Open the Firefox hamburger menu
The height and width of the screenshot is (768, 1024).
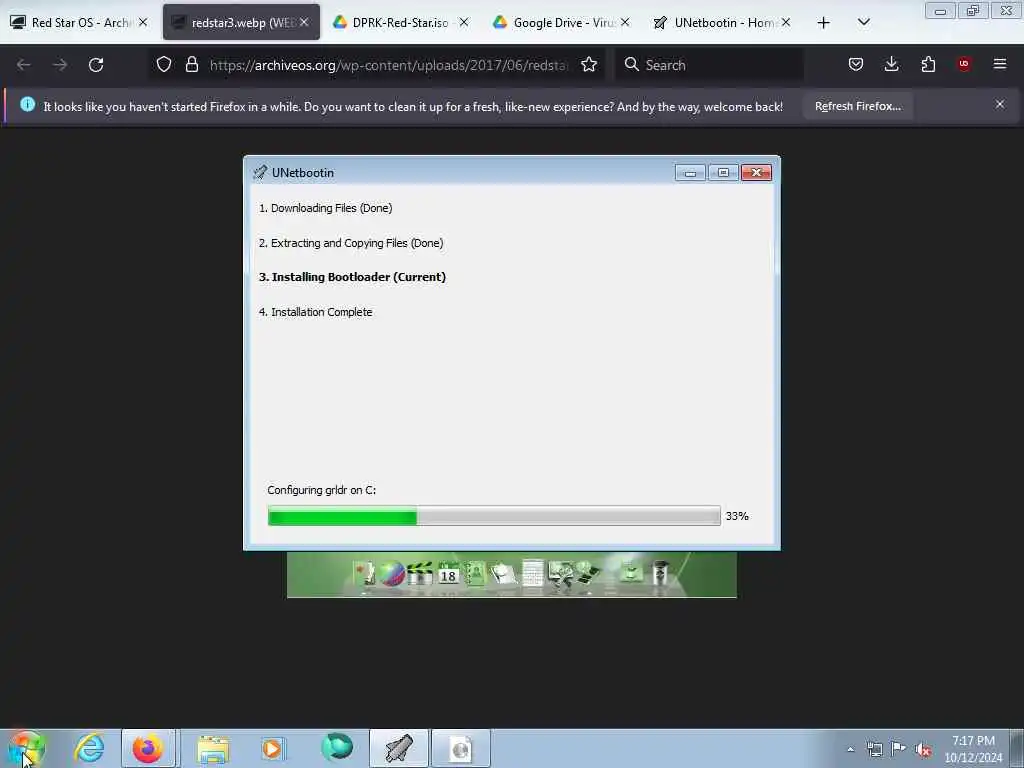click(1000, 64)
